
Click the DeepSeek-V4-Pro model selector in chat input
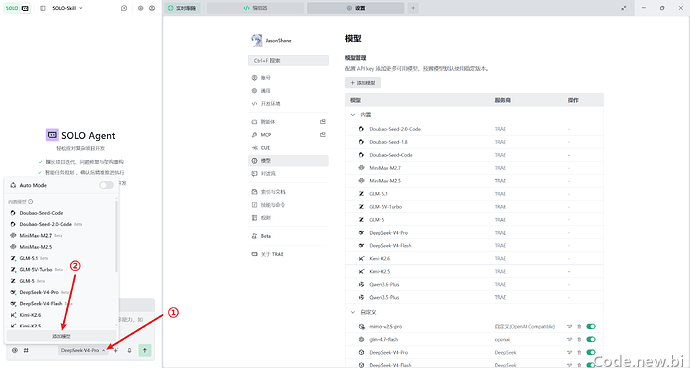click(x=83, y=350)
